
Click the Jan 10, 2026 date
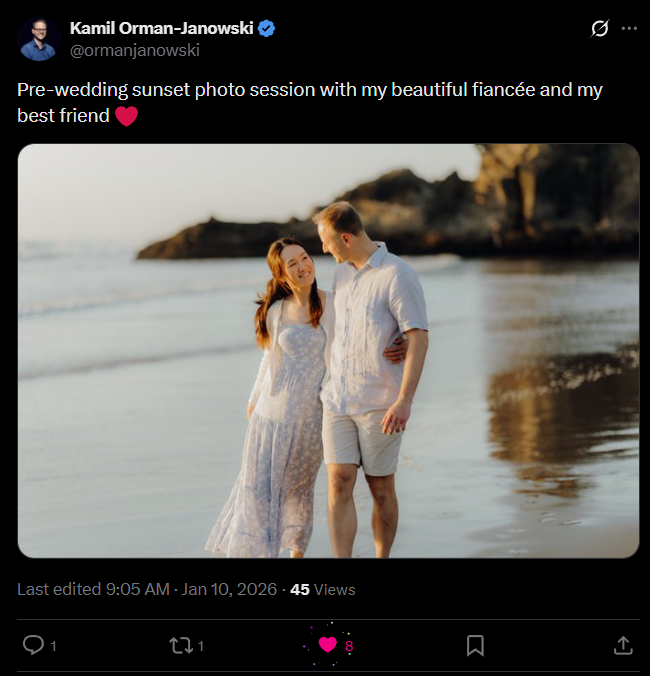coord(229,589)
